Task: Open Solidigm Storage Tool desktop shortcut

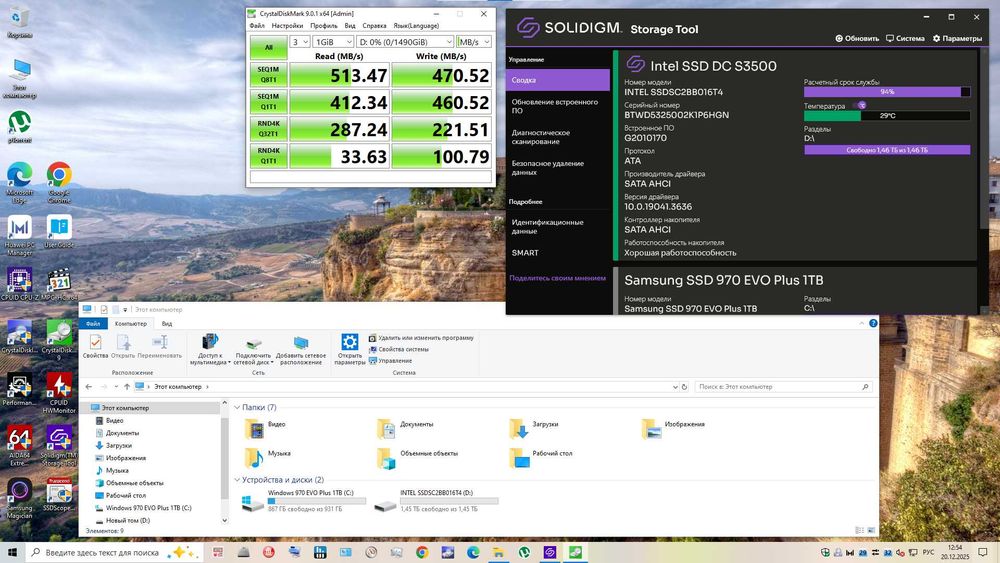Action: 59,441
